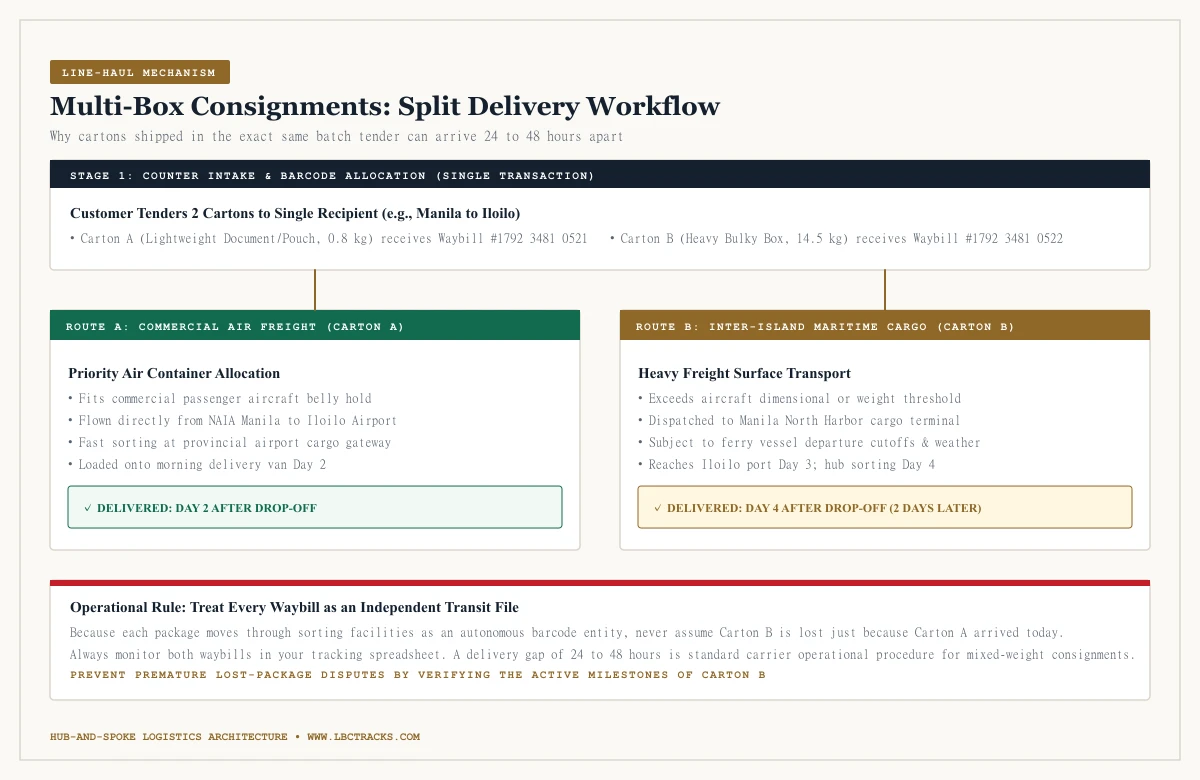Screen dimensions: 1200x780
Task: Select 'Fits commercial passenger aircraft belly hold'
Action: click(220, 398)
